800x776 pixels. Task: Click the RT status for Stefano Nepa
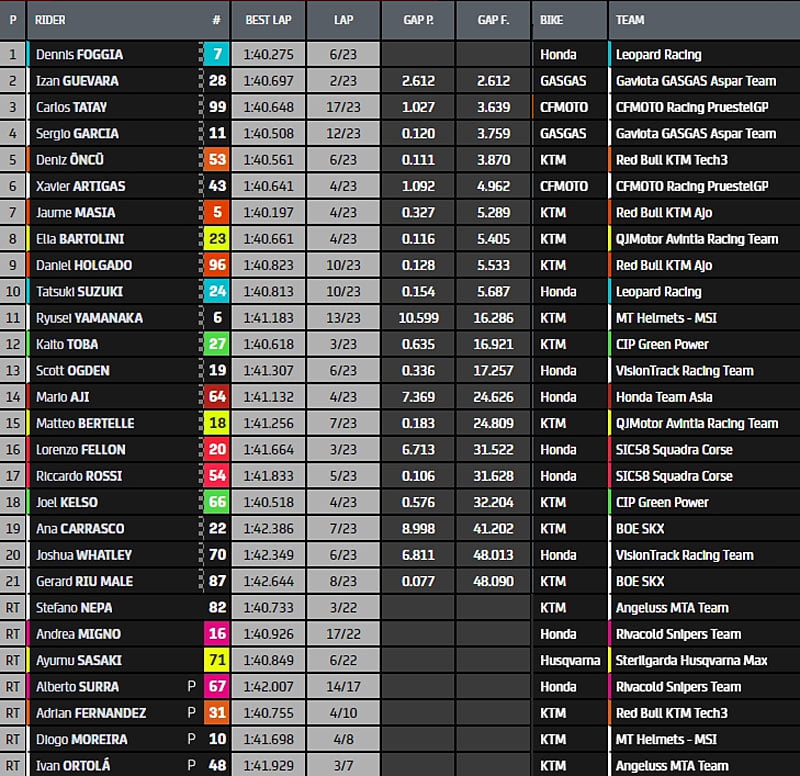point(13,607)
